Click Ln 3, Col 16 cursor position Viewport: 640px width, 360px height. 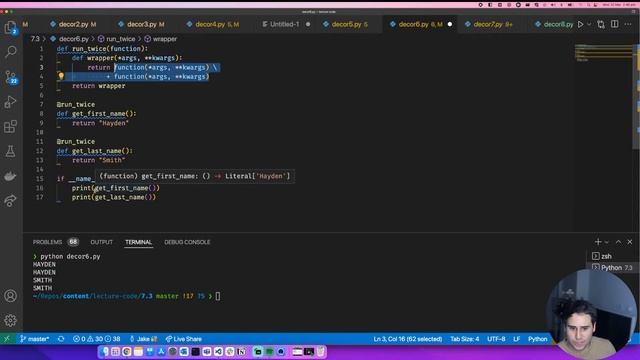click(x=408, y=339)
